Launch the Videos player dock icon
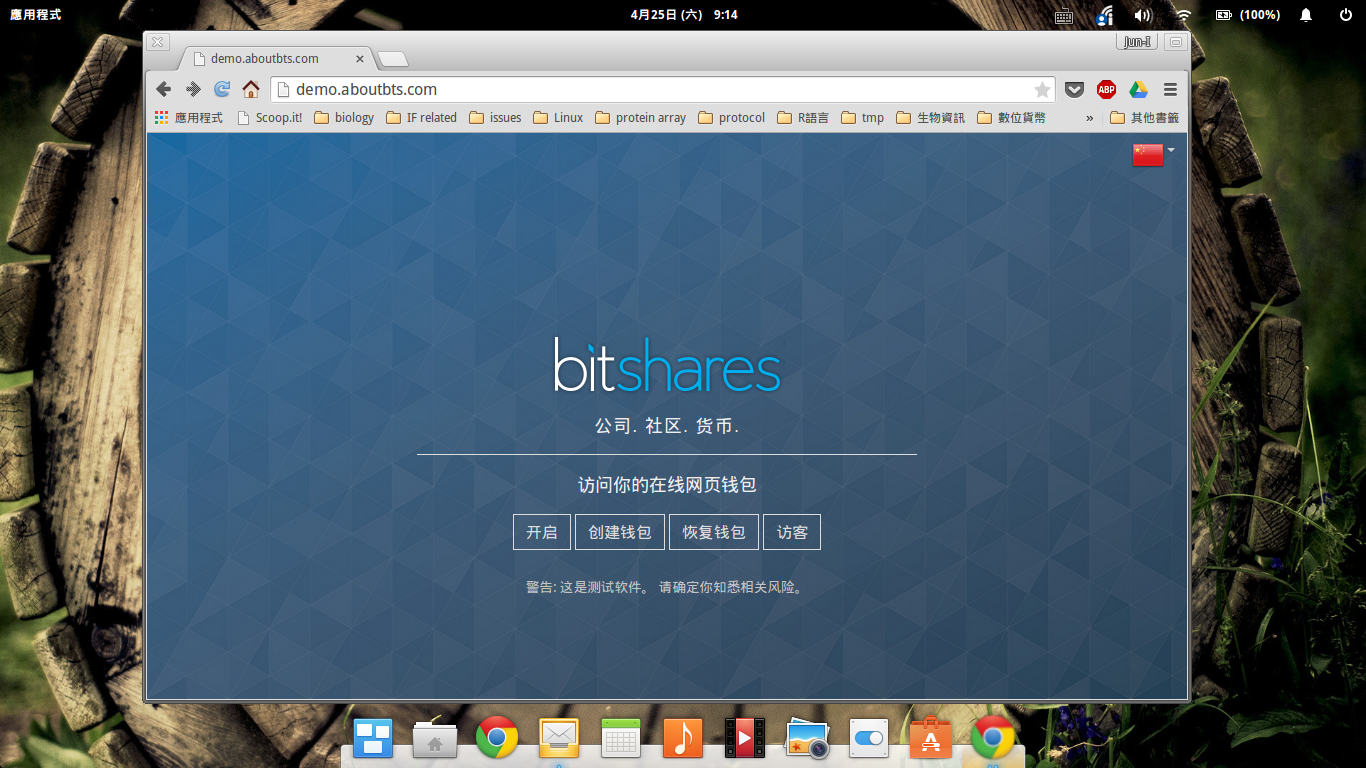1366x768 pixels. click(x=745, y=738)
